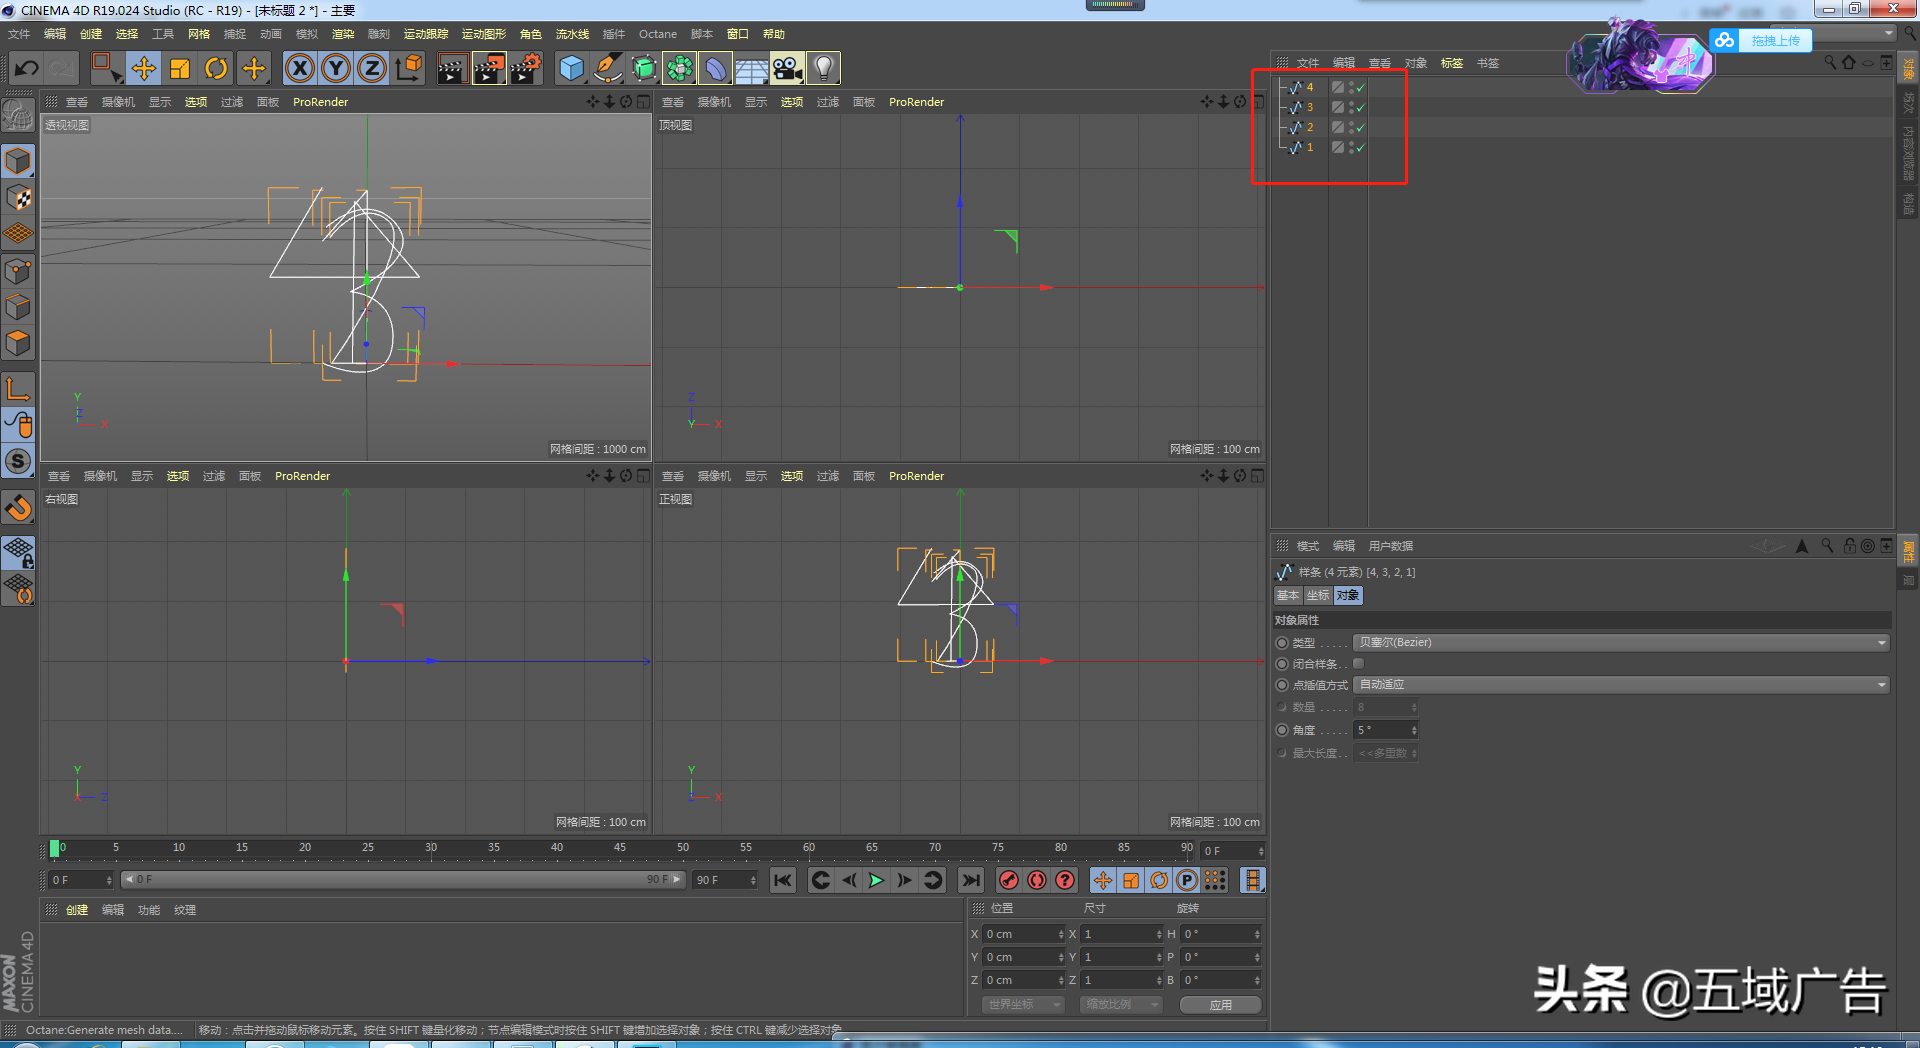Open the world coordinates dropdown
Image resolution: width=1920 pixels, height=1048 pixels.
click(x=1022, y=1004)
